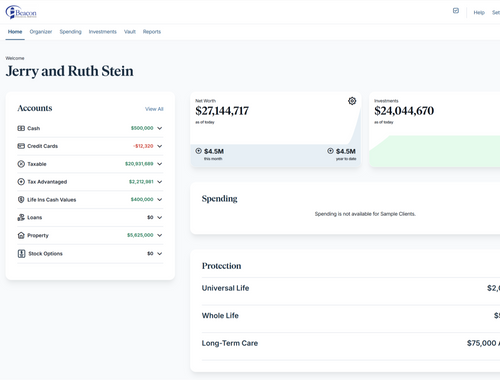Screen dimensions: 500x380
Task: Click the Property house icon
Action: [x=21, y=235]
